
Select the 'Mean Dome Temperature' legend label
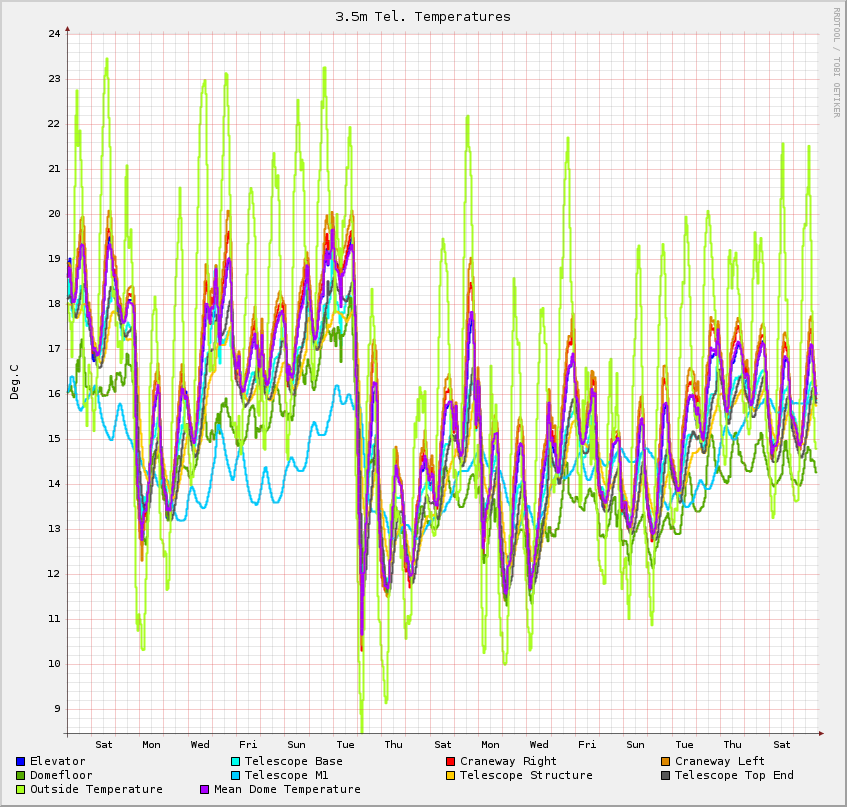(287, 790)
